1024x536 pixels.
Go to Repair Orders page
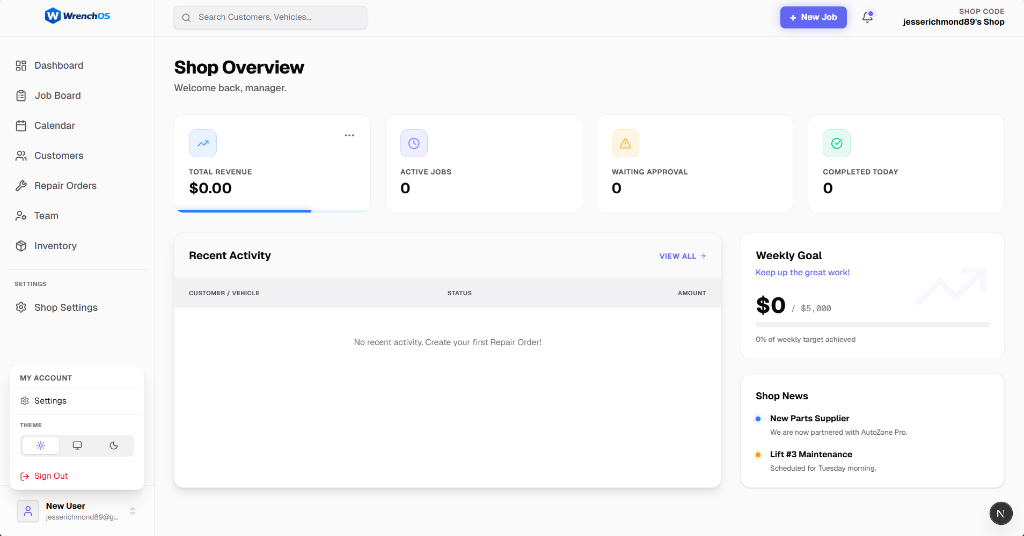65,186
